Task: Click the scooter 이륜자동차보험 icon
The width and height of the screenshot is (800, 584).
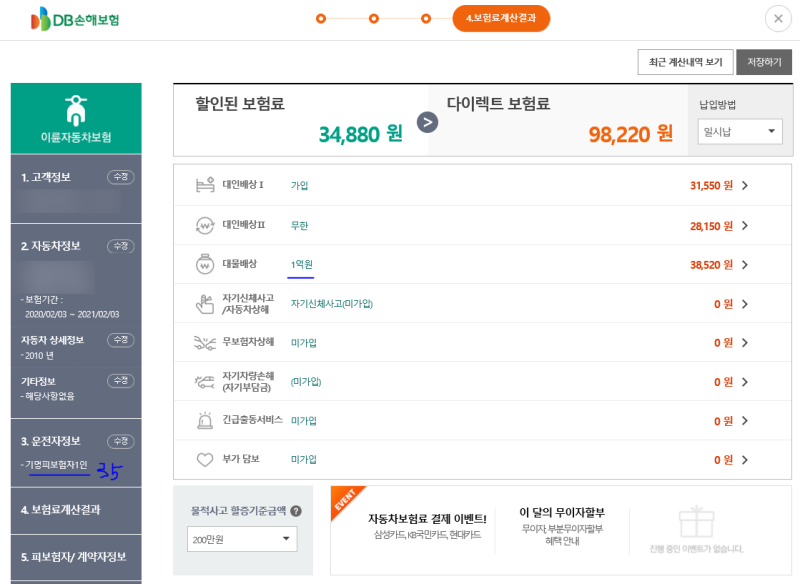Action: [x=76, y=110]
